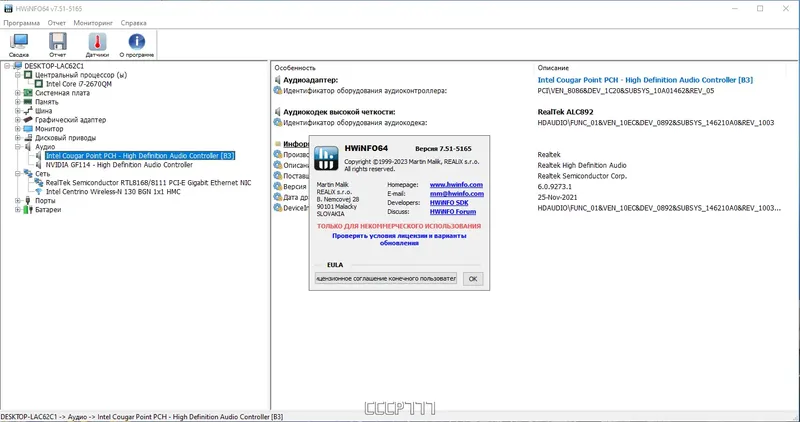
Task: Open the Датчики sensors thermometer button
Action: [97, 45]
